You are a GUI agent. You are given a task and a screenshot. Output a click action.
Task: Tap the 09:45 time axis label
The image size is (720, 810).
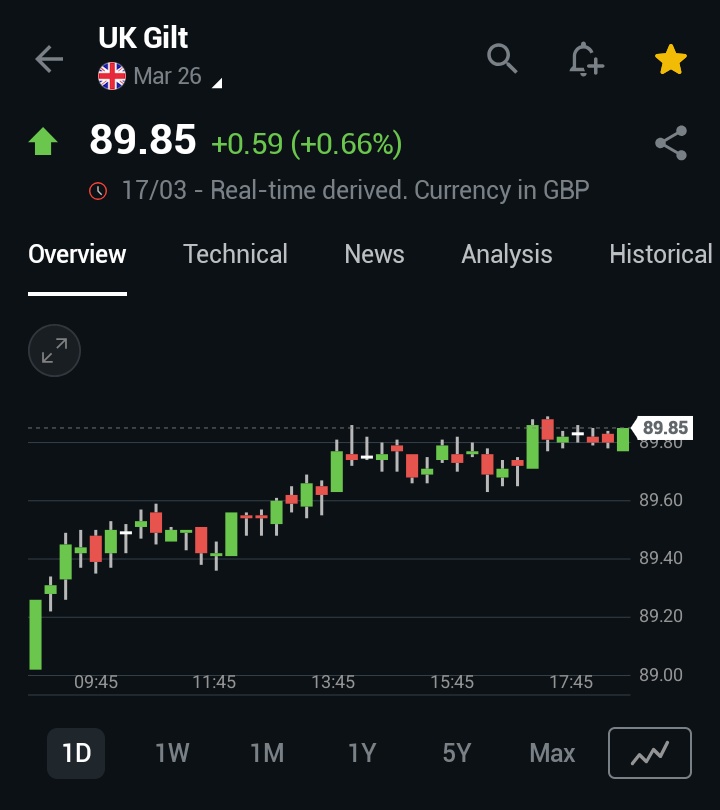click(96, 682)
